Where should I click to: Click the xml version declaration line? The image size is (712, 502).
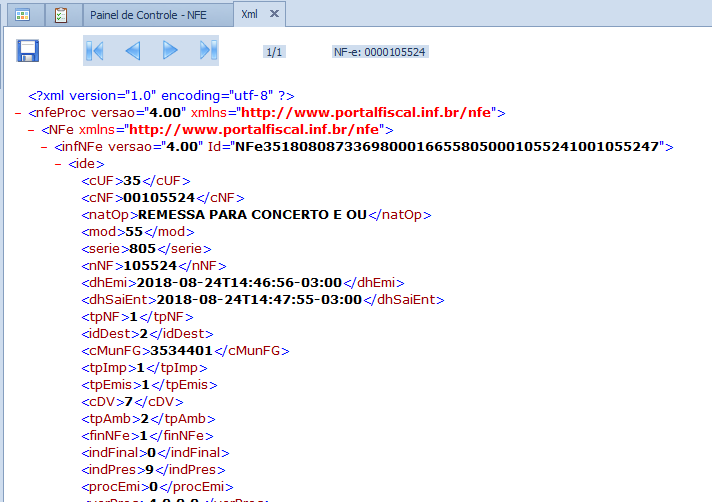[x=161, y=96]
